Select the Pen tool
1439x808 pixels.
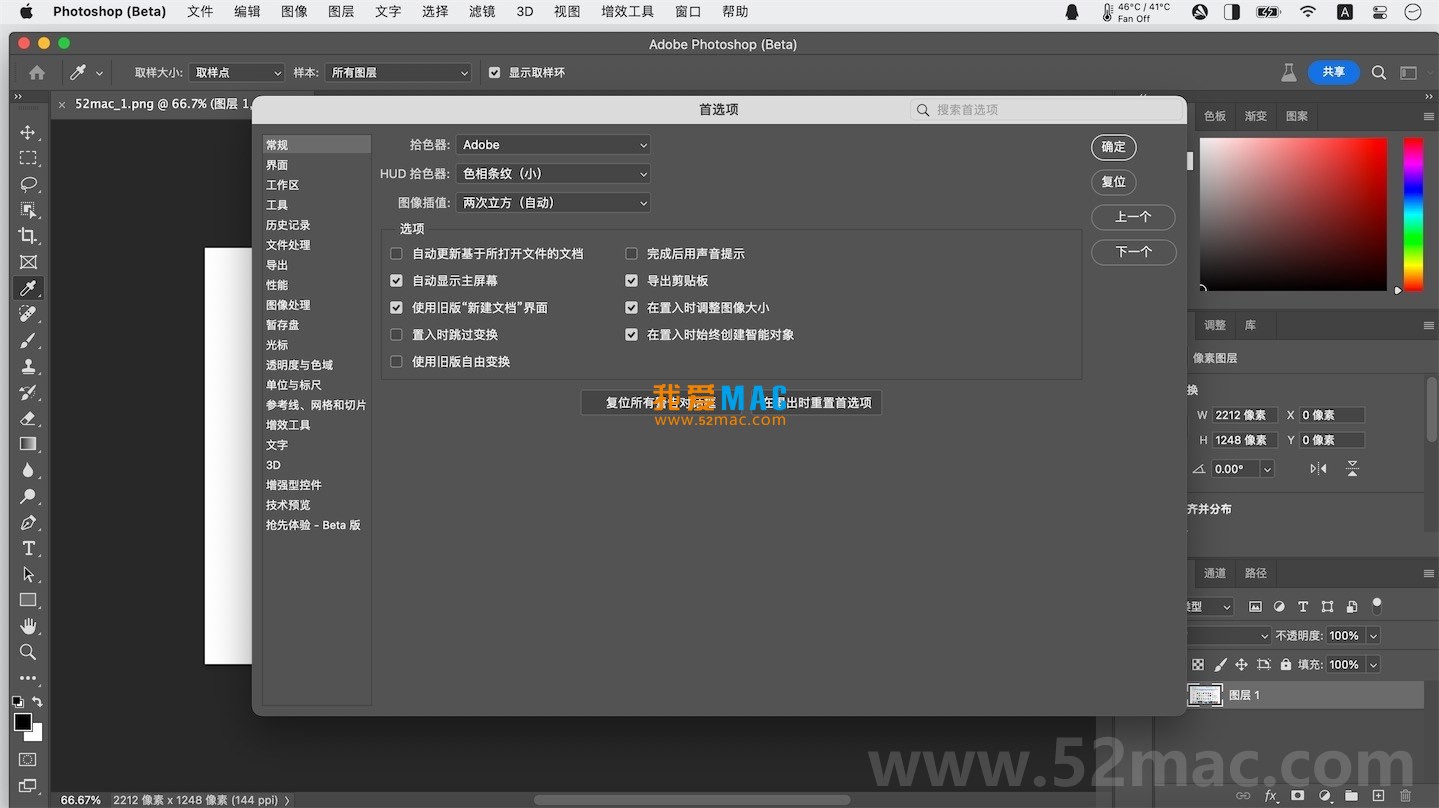click(28, 522)
